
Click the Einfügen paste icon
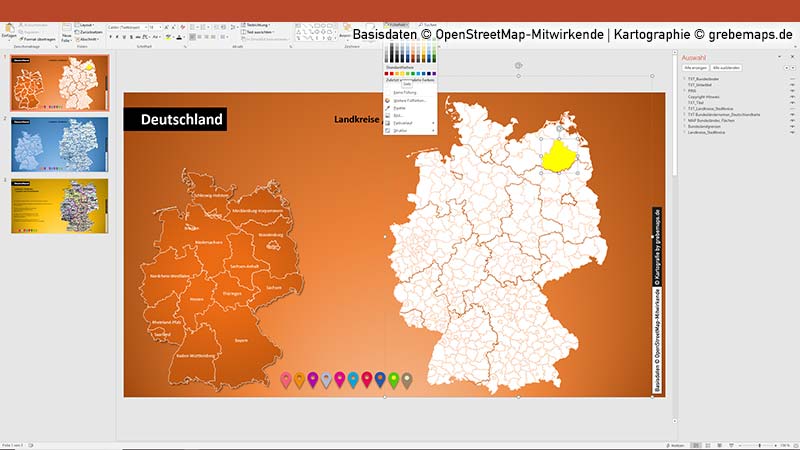coord(9,30)
